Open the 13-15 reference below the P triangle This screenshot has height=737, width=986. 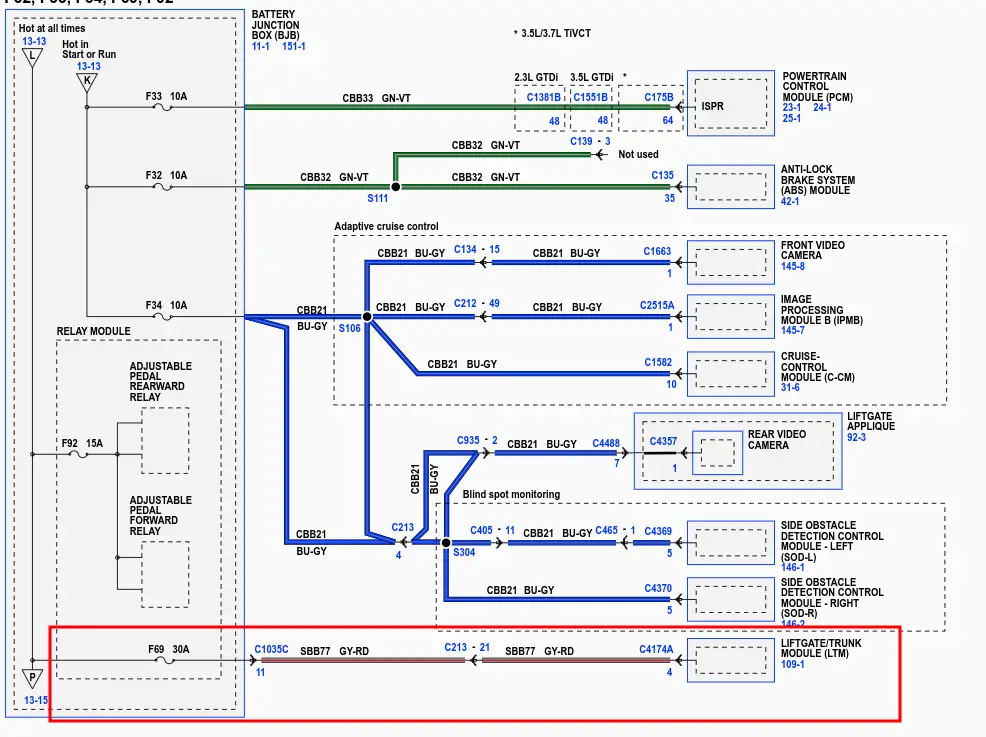pyautogui.click(x=36, y=700)
